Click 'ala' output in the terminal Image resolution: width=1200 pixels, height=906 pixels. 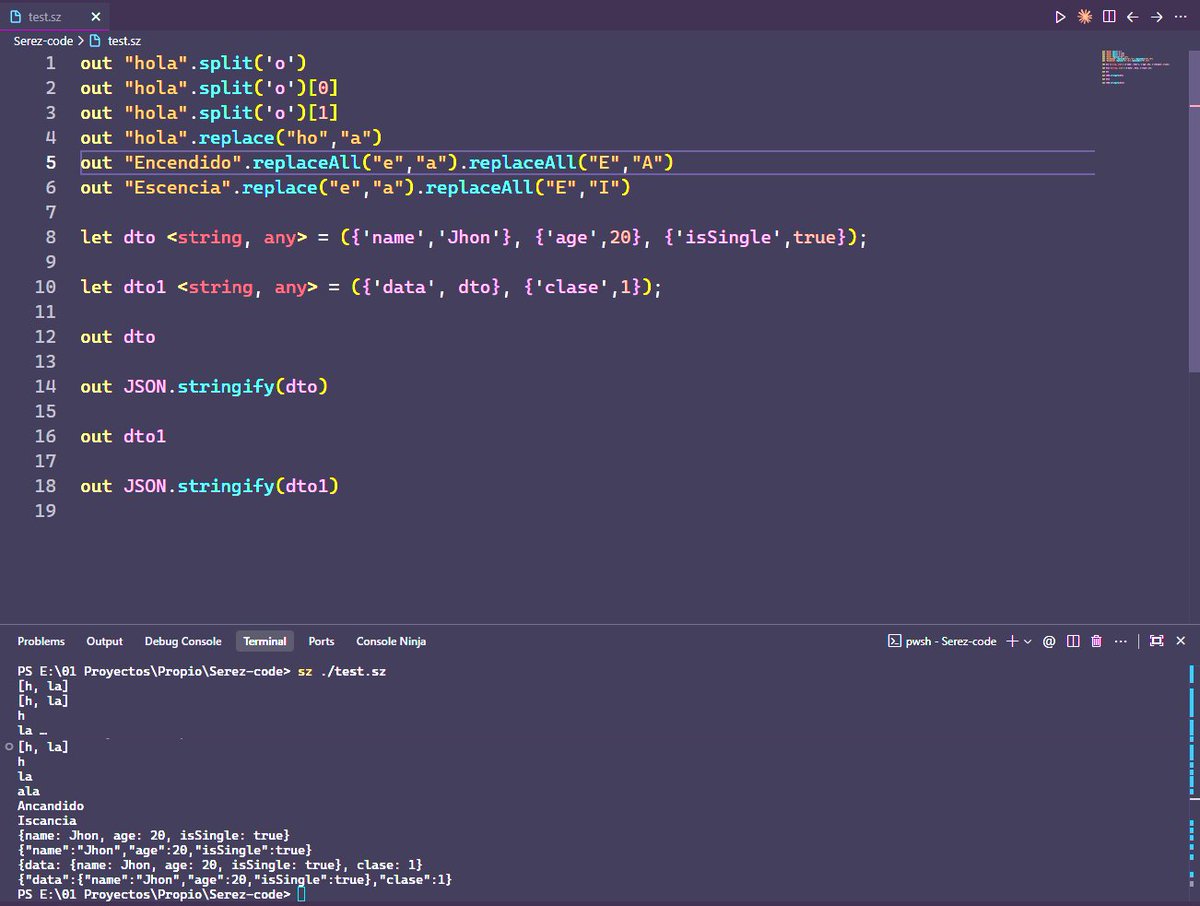pos(29,791)
